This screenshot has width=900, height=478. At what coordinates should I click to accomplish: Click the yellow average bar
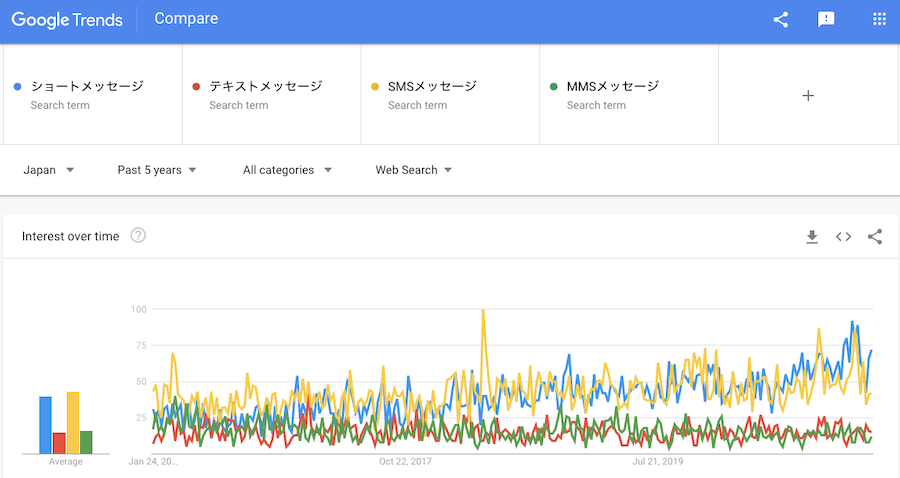[72, 422]
